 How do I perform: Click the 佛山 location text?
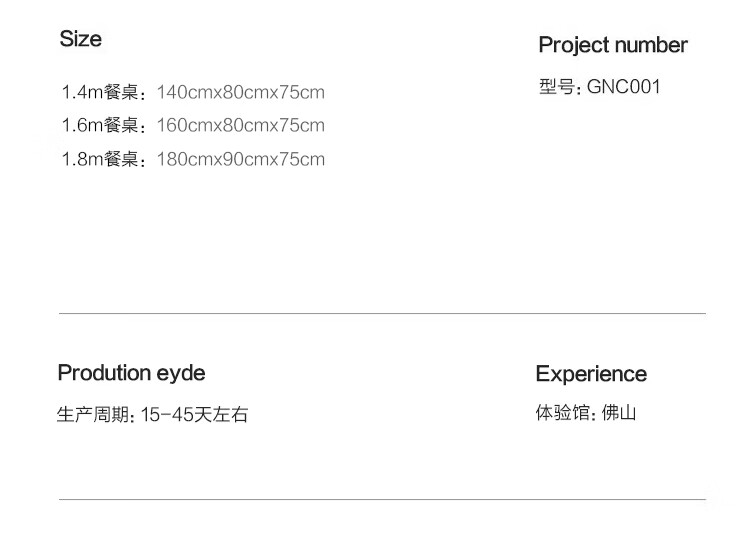point(619,412)
